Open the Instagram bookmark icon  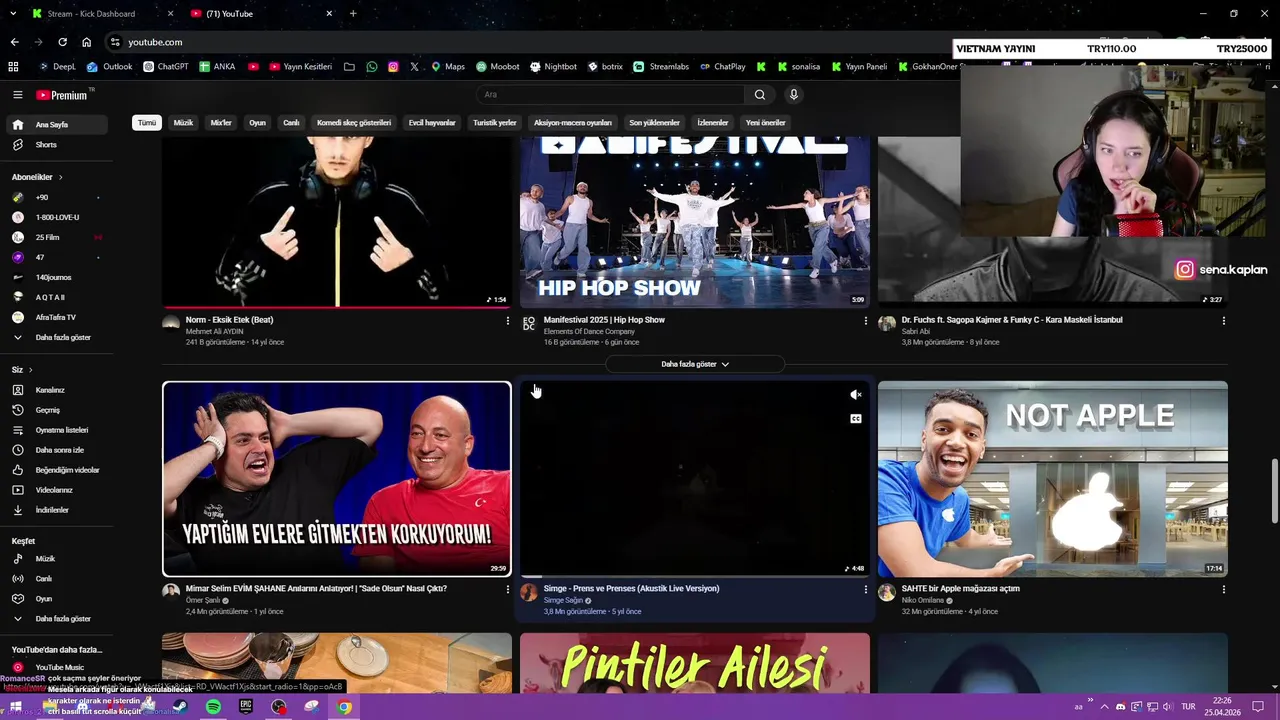393,67
